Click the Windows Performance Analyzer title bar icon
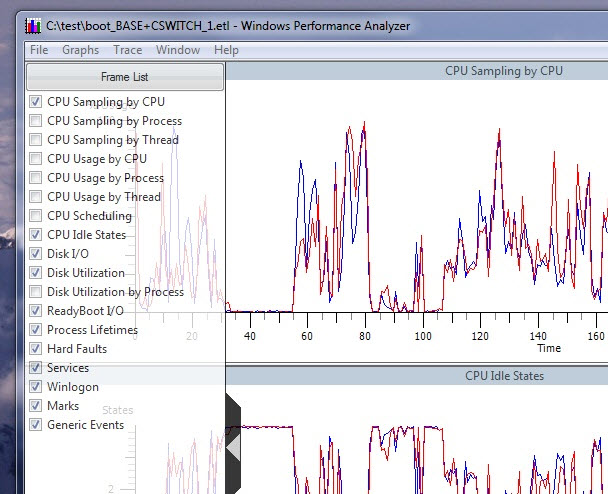608x494 pixels. pyautogui.click(x=32, y=25)
